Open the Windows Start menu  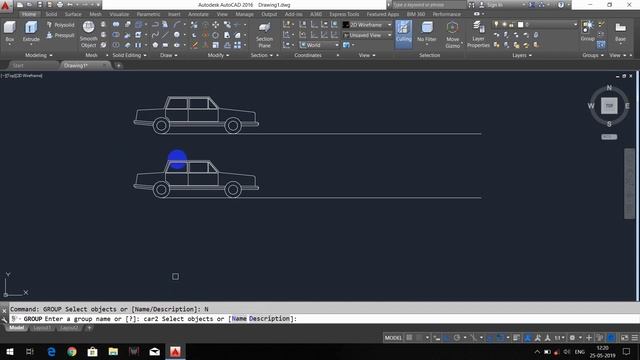click(10, 351)
